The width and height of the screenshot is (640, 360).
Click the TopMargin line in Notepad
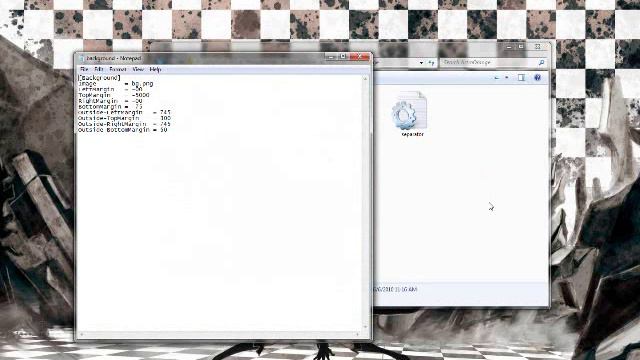tap(113, 95)
